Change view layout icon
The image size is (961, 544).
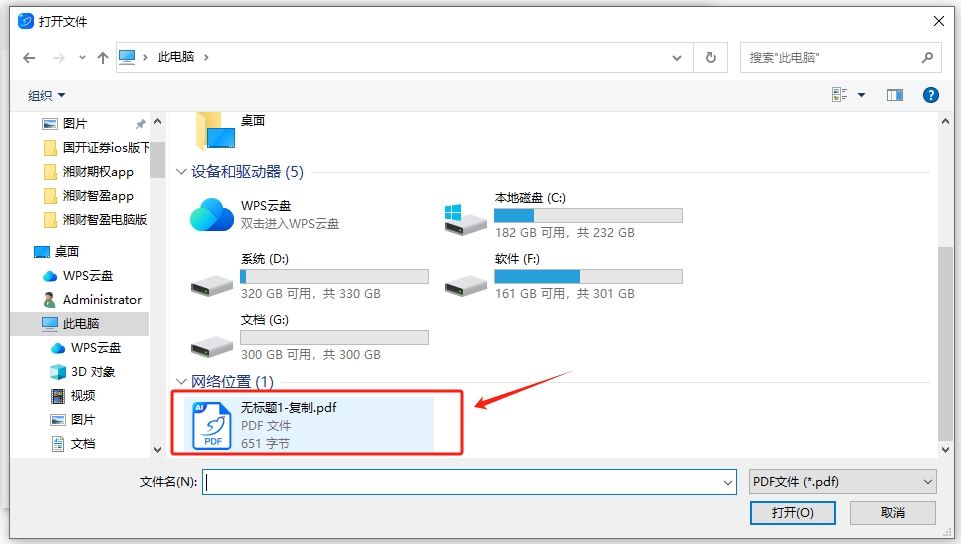839,94
